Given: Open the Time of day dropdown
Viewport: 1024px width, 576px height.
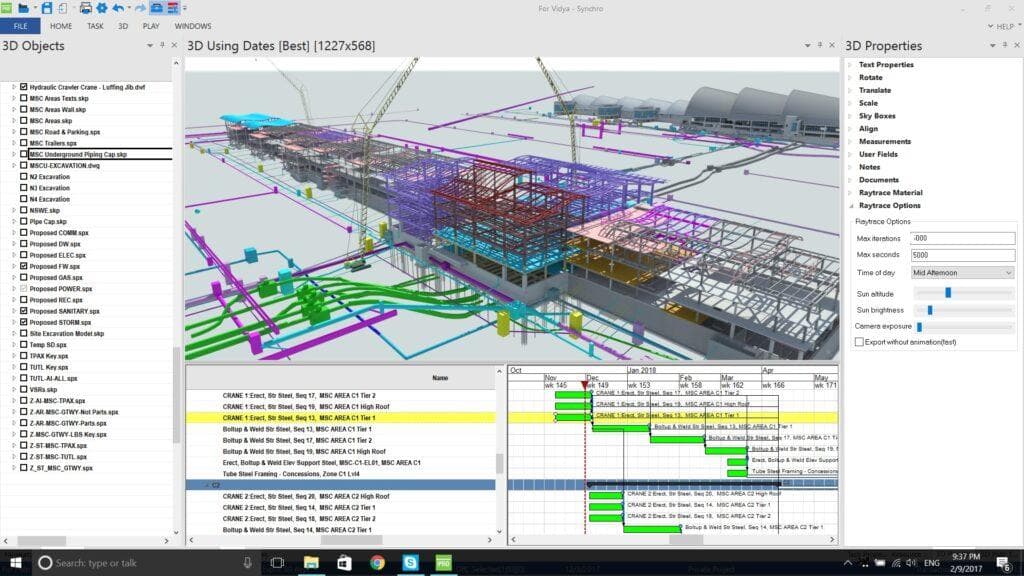Looking at the screenshot, I should pos(1007,273).
